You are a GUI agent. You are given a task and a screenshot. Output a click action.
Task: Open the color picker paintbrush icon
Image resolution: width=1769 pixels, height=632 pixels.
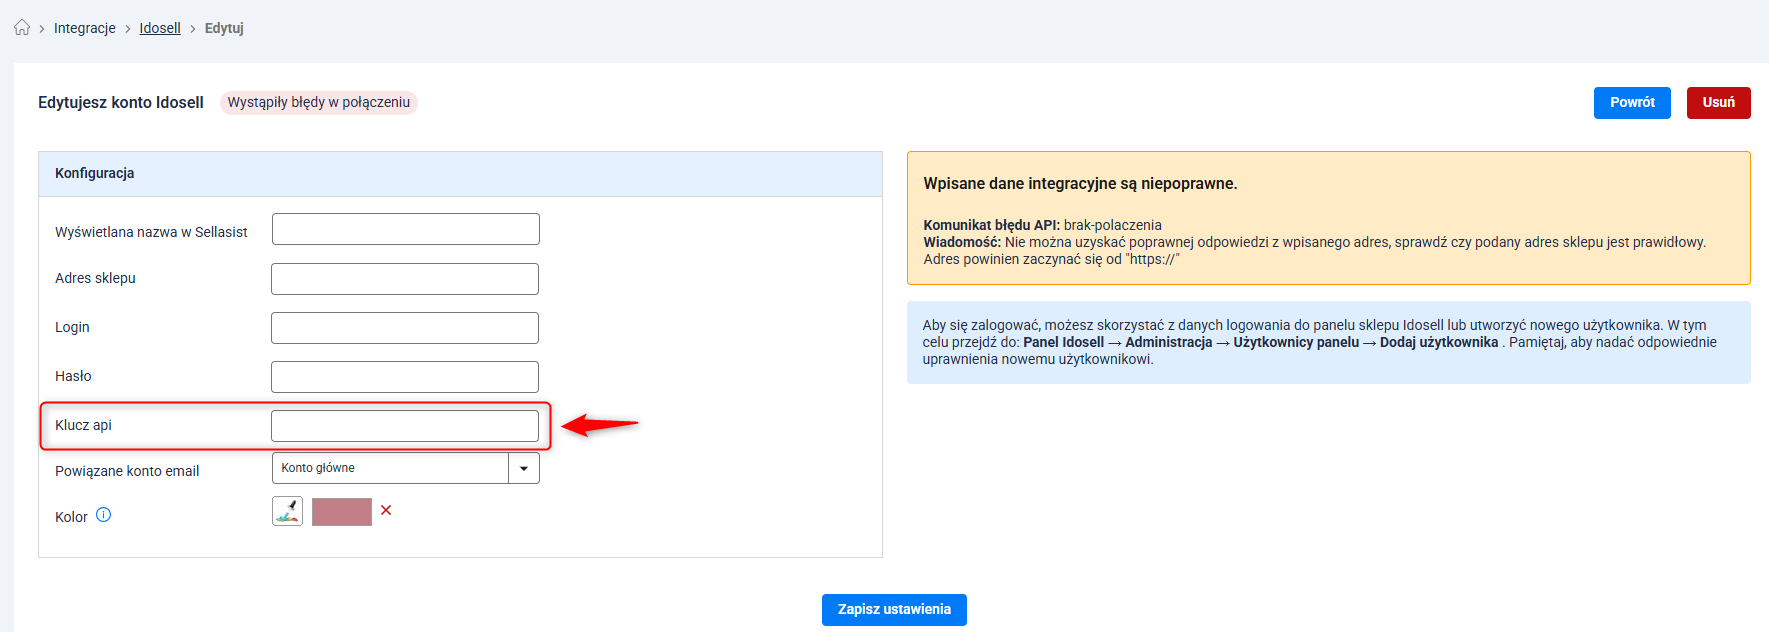point(287,511)
